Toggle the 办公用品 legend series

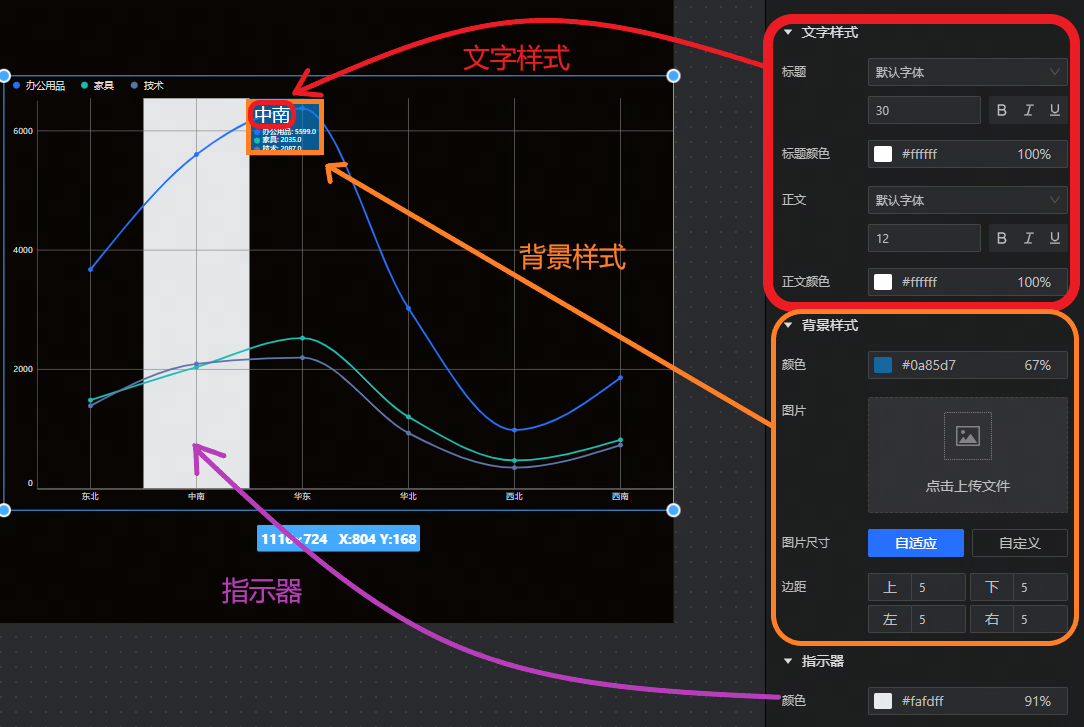pyautogui.click(x=39, y=86)
